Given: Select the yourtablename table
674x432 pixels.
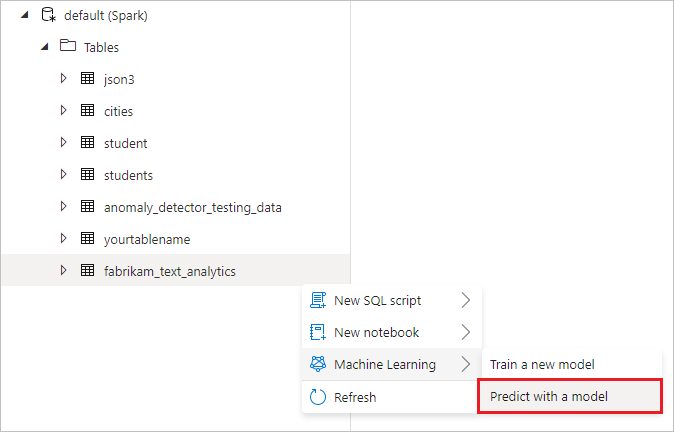Looking at the screenshot, I should coord(147,239).
